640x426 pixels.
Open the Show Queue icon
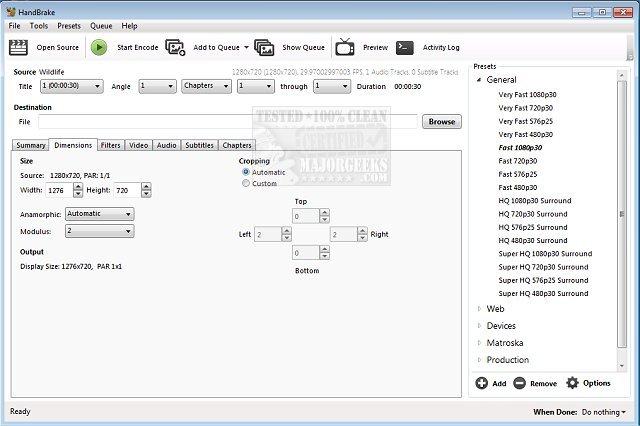[264, 47]
